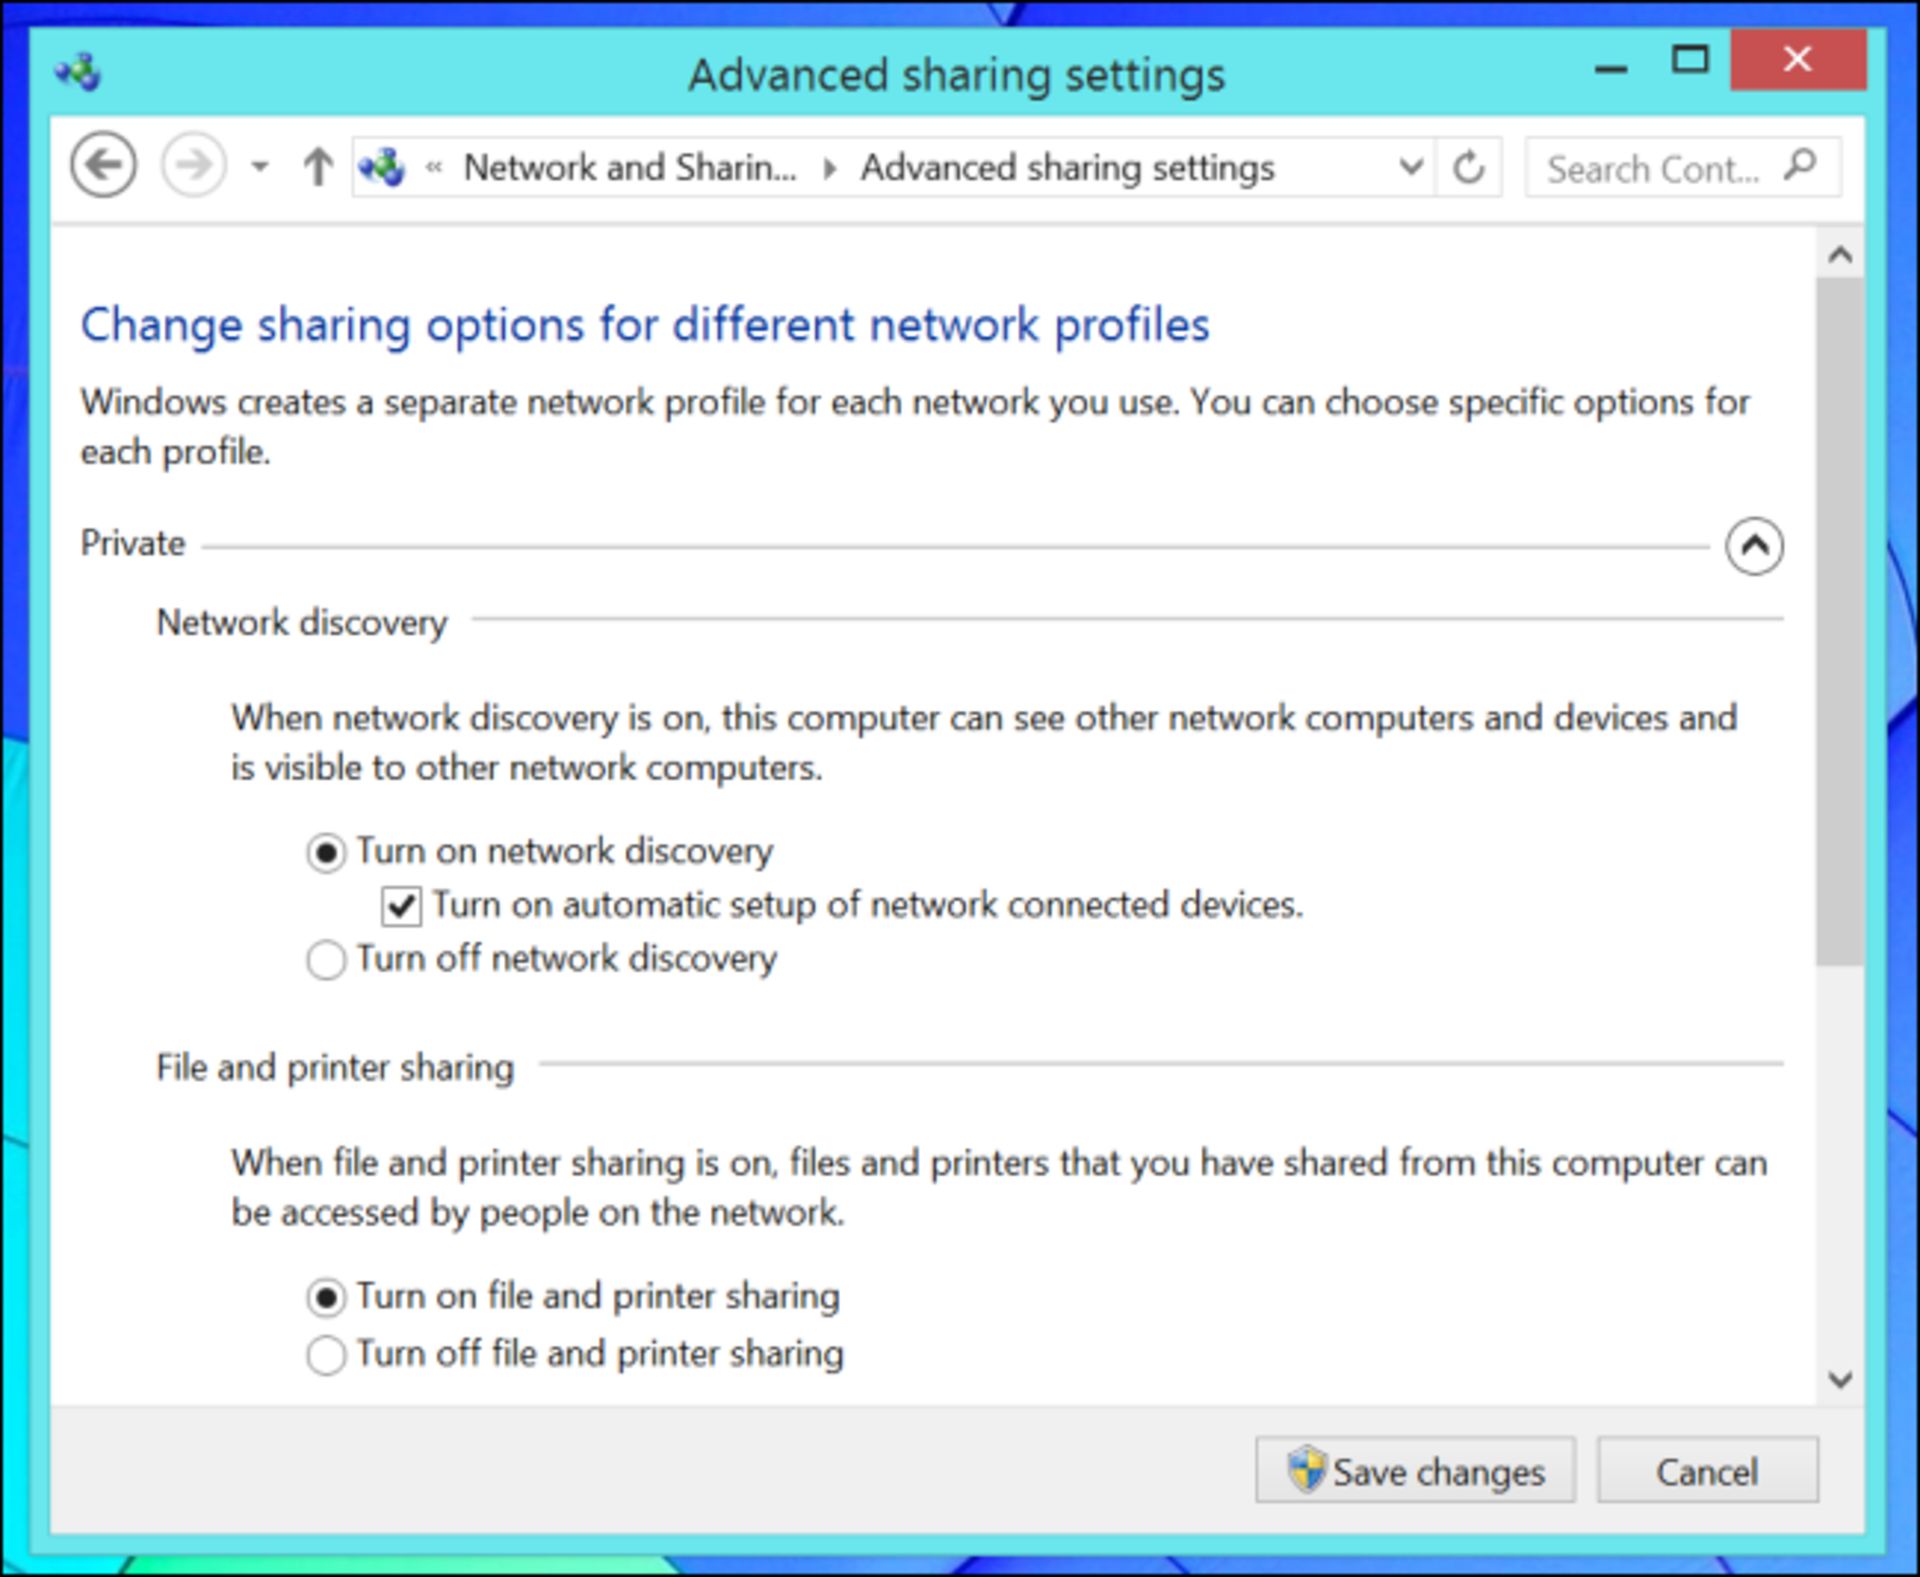Open the recent locations dropdown arrow

tap(260, 167)
